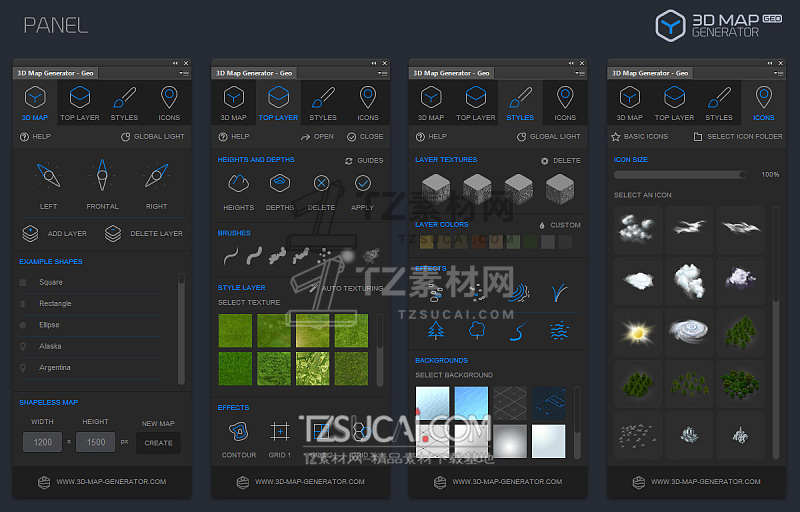This screenshot has height=512, width=800.
Task: Click Basic Icons star button
Action: [x=639, y=137]
